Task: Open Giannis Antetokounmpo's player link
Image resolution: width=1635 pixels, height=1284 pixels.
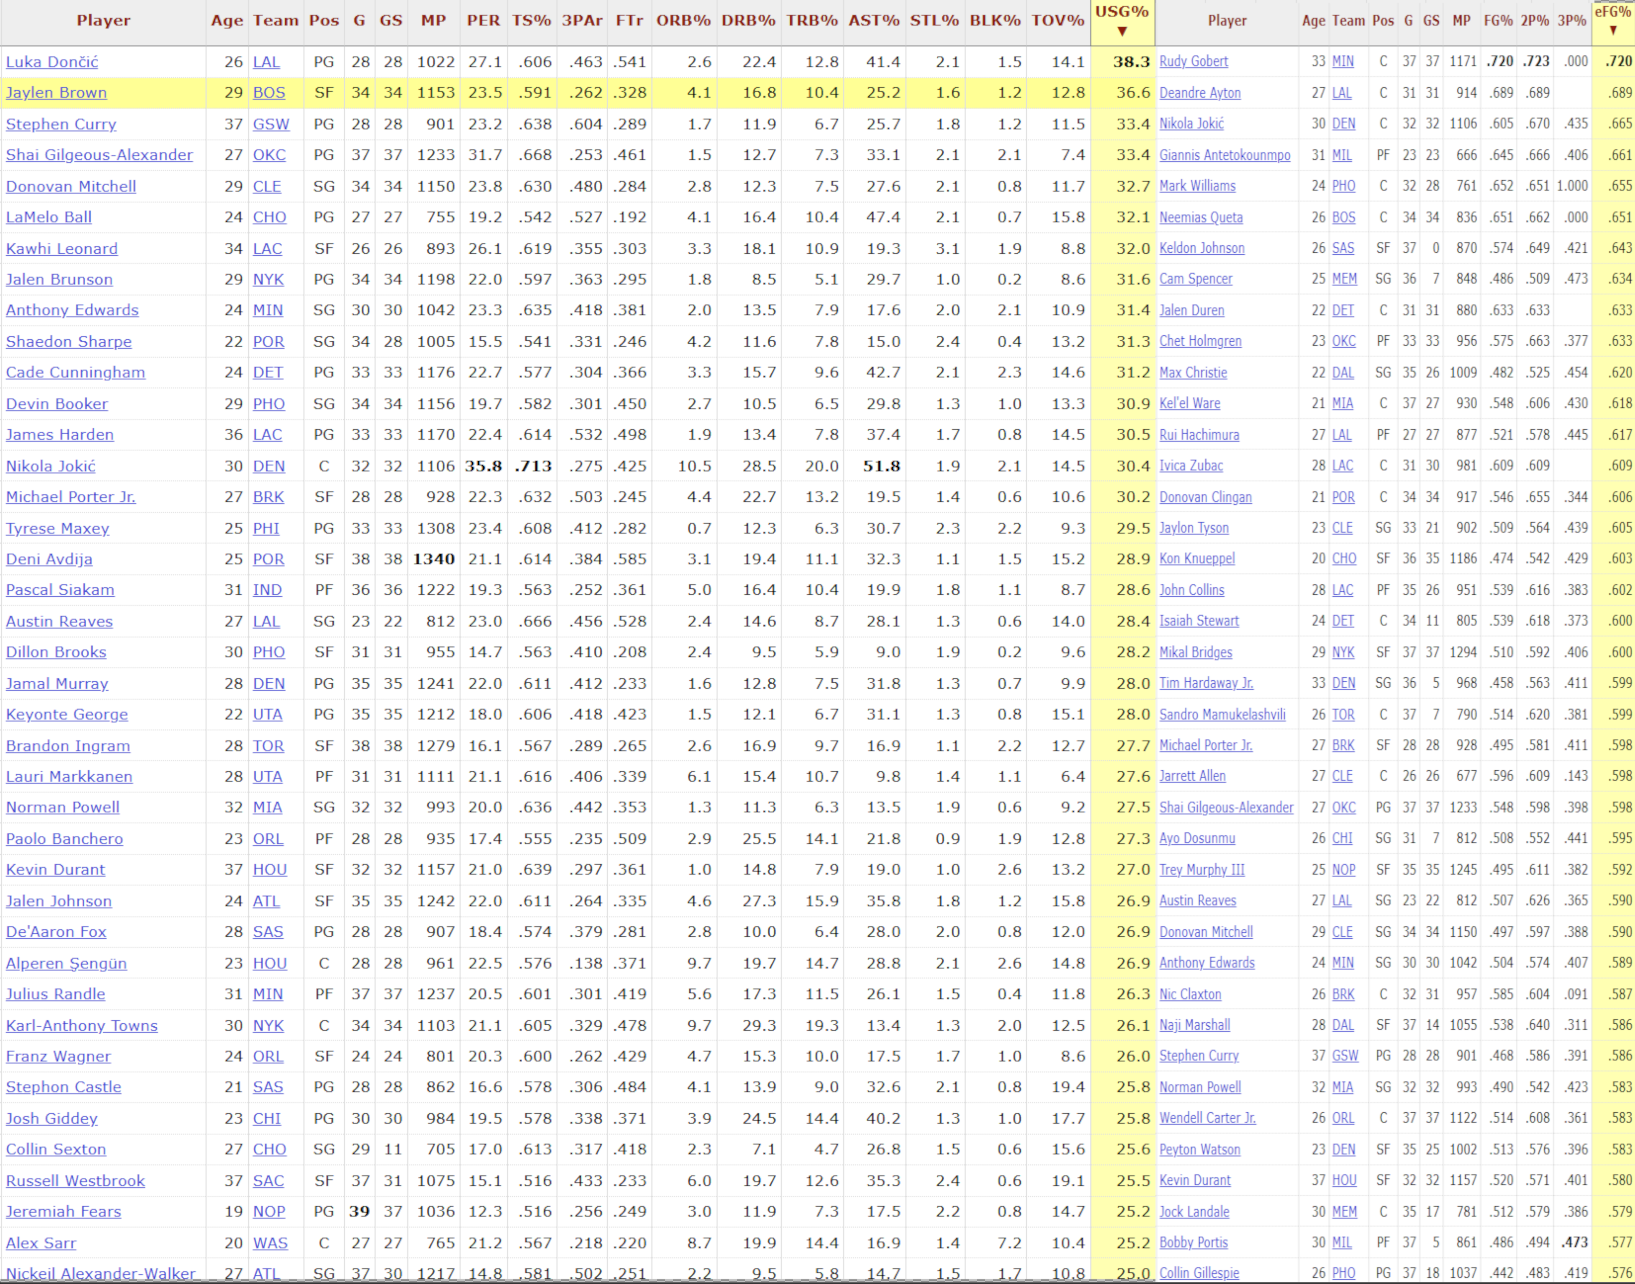Action: (x=1225, y=155)
